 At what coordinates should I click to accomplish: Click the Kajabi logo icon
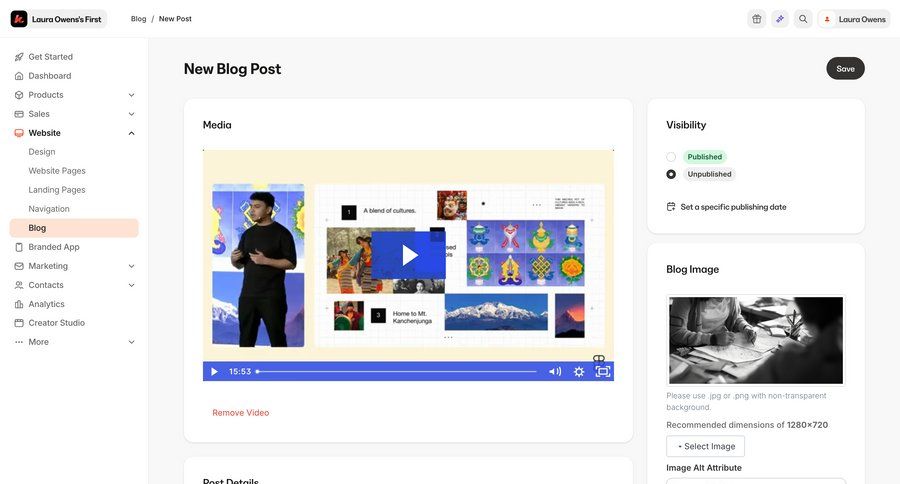[x=19, y=19]
